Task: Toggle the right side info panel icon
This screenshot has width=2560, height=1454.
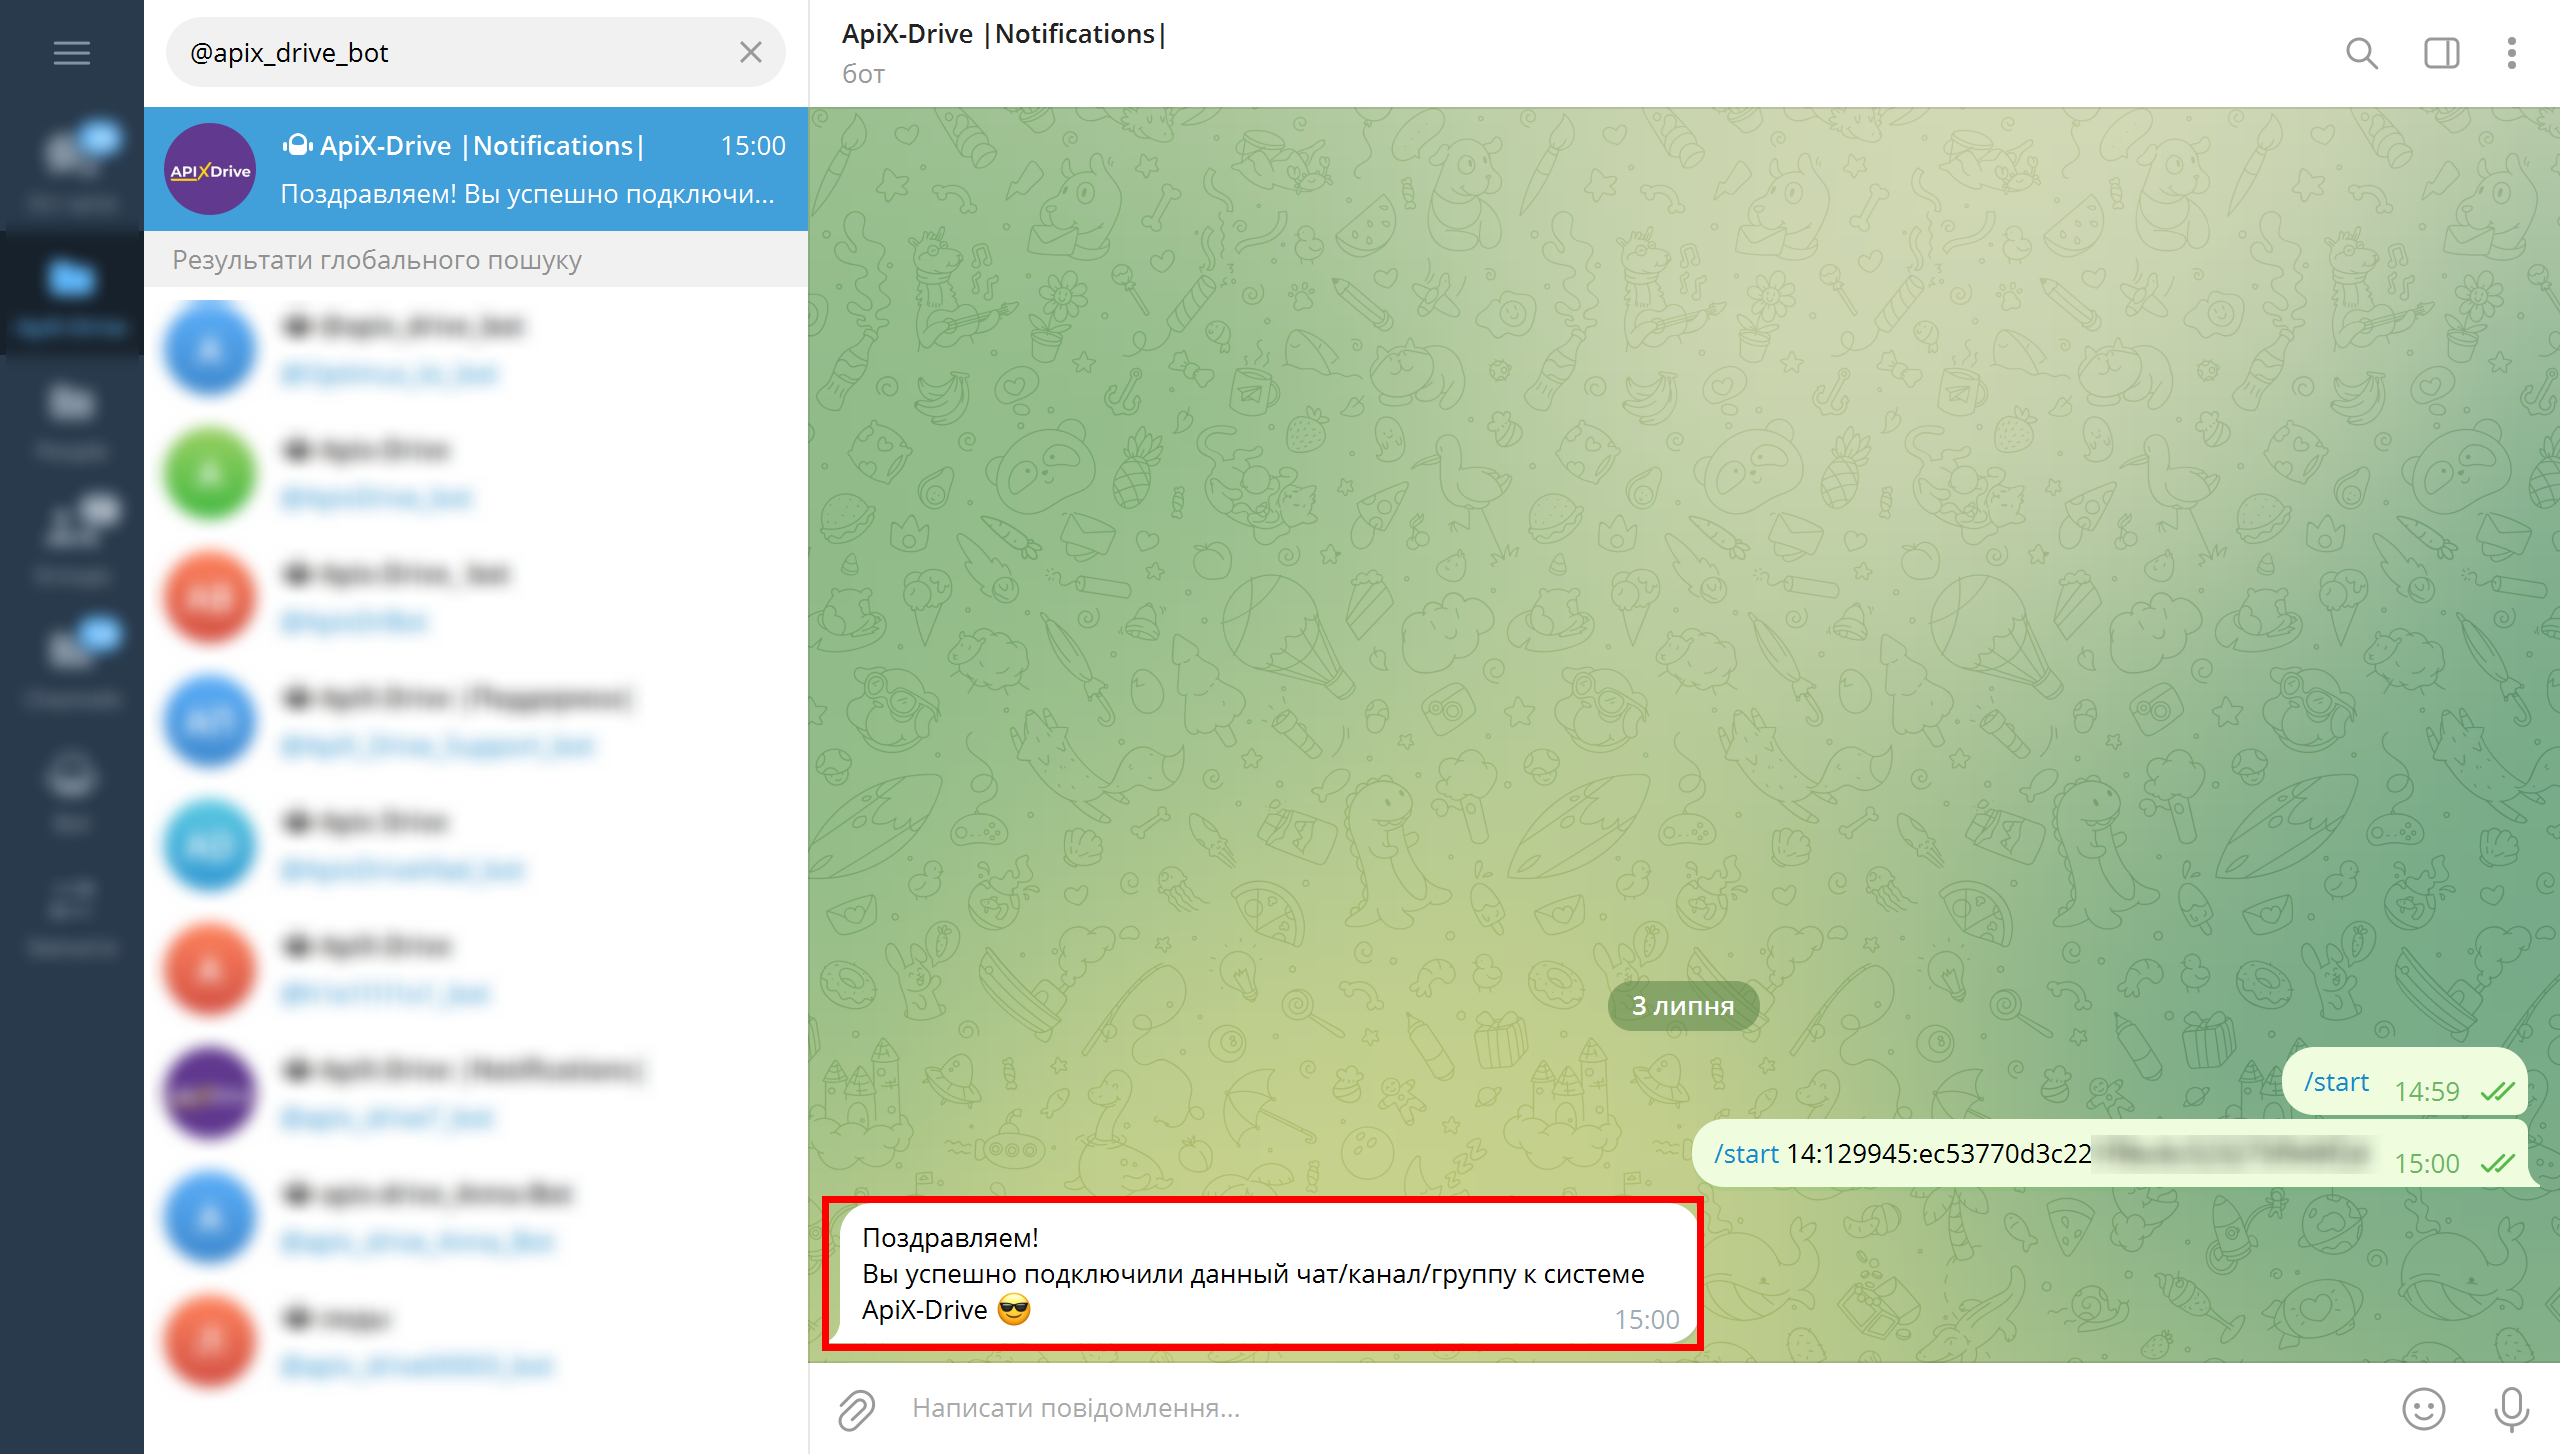Action: pos(2441,53)
